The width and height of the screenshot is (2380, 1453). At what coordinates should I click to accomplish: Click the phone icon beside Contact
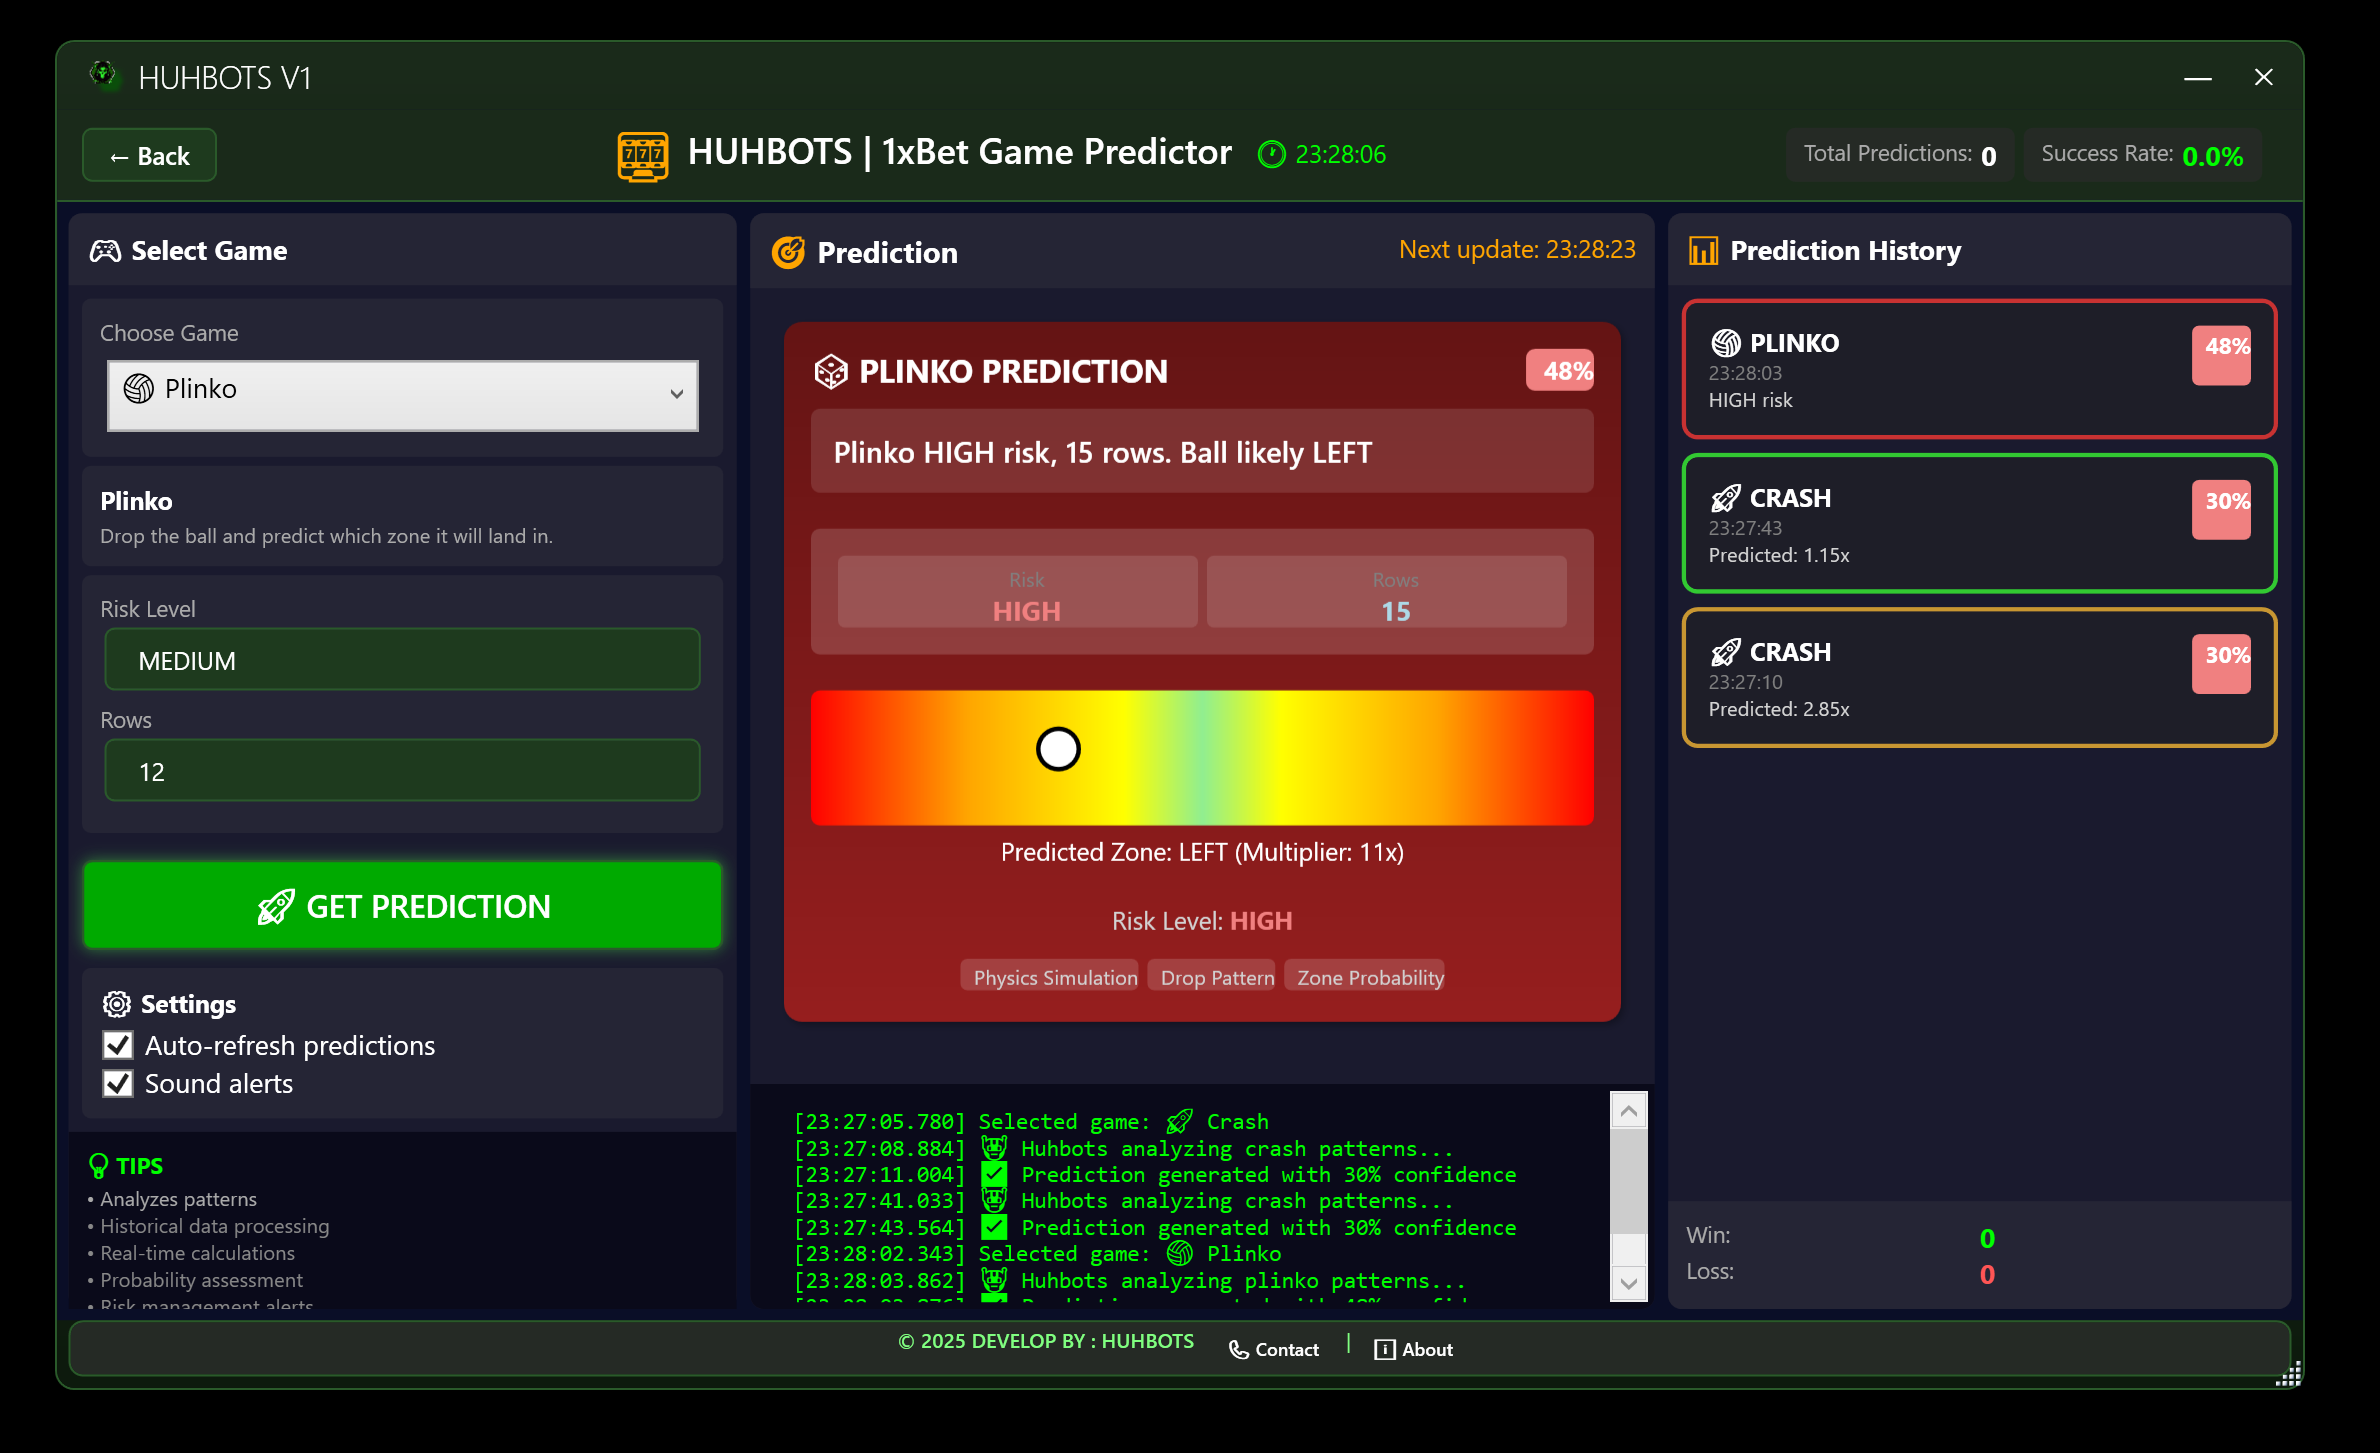click(x=1238, y=1350)
